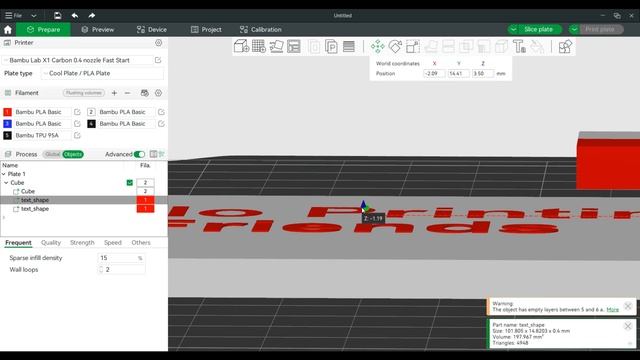Open the Text shape tool
The width and height of the screenshot is (640, 360).
[519, 47]
